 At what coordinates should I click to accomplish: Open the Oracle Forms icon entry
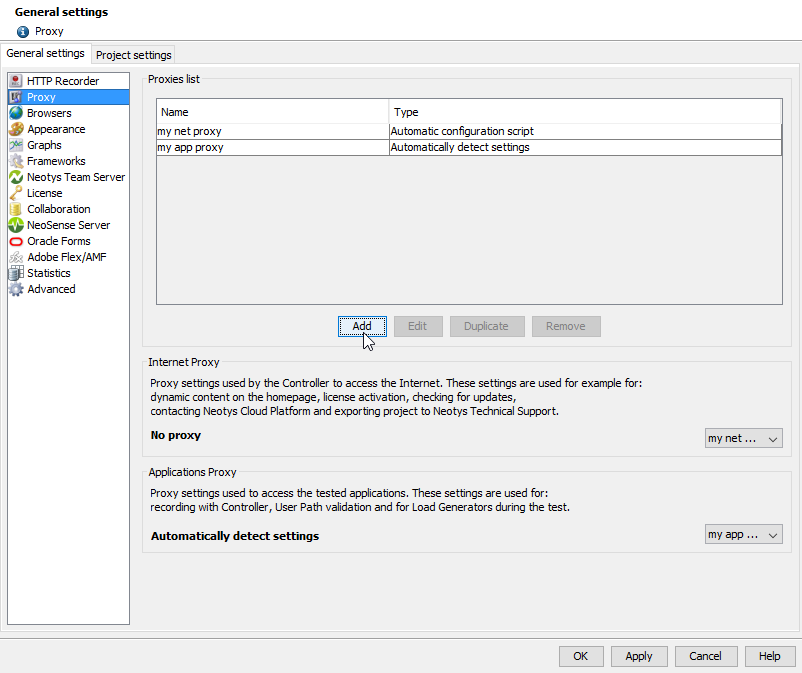coord(16,241)
